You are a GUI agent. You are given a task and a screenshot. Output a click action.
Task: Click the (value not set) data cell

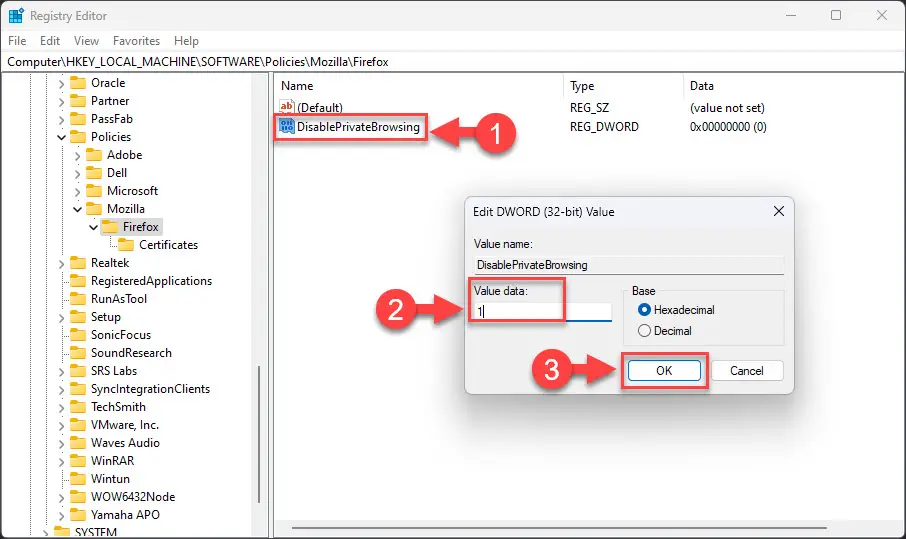click(727, 108)
